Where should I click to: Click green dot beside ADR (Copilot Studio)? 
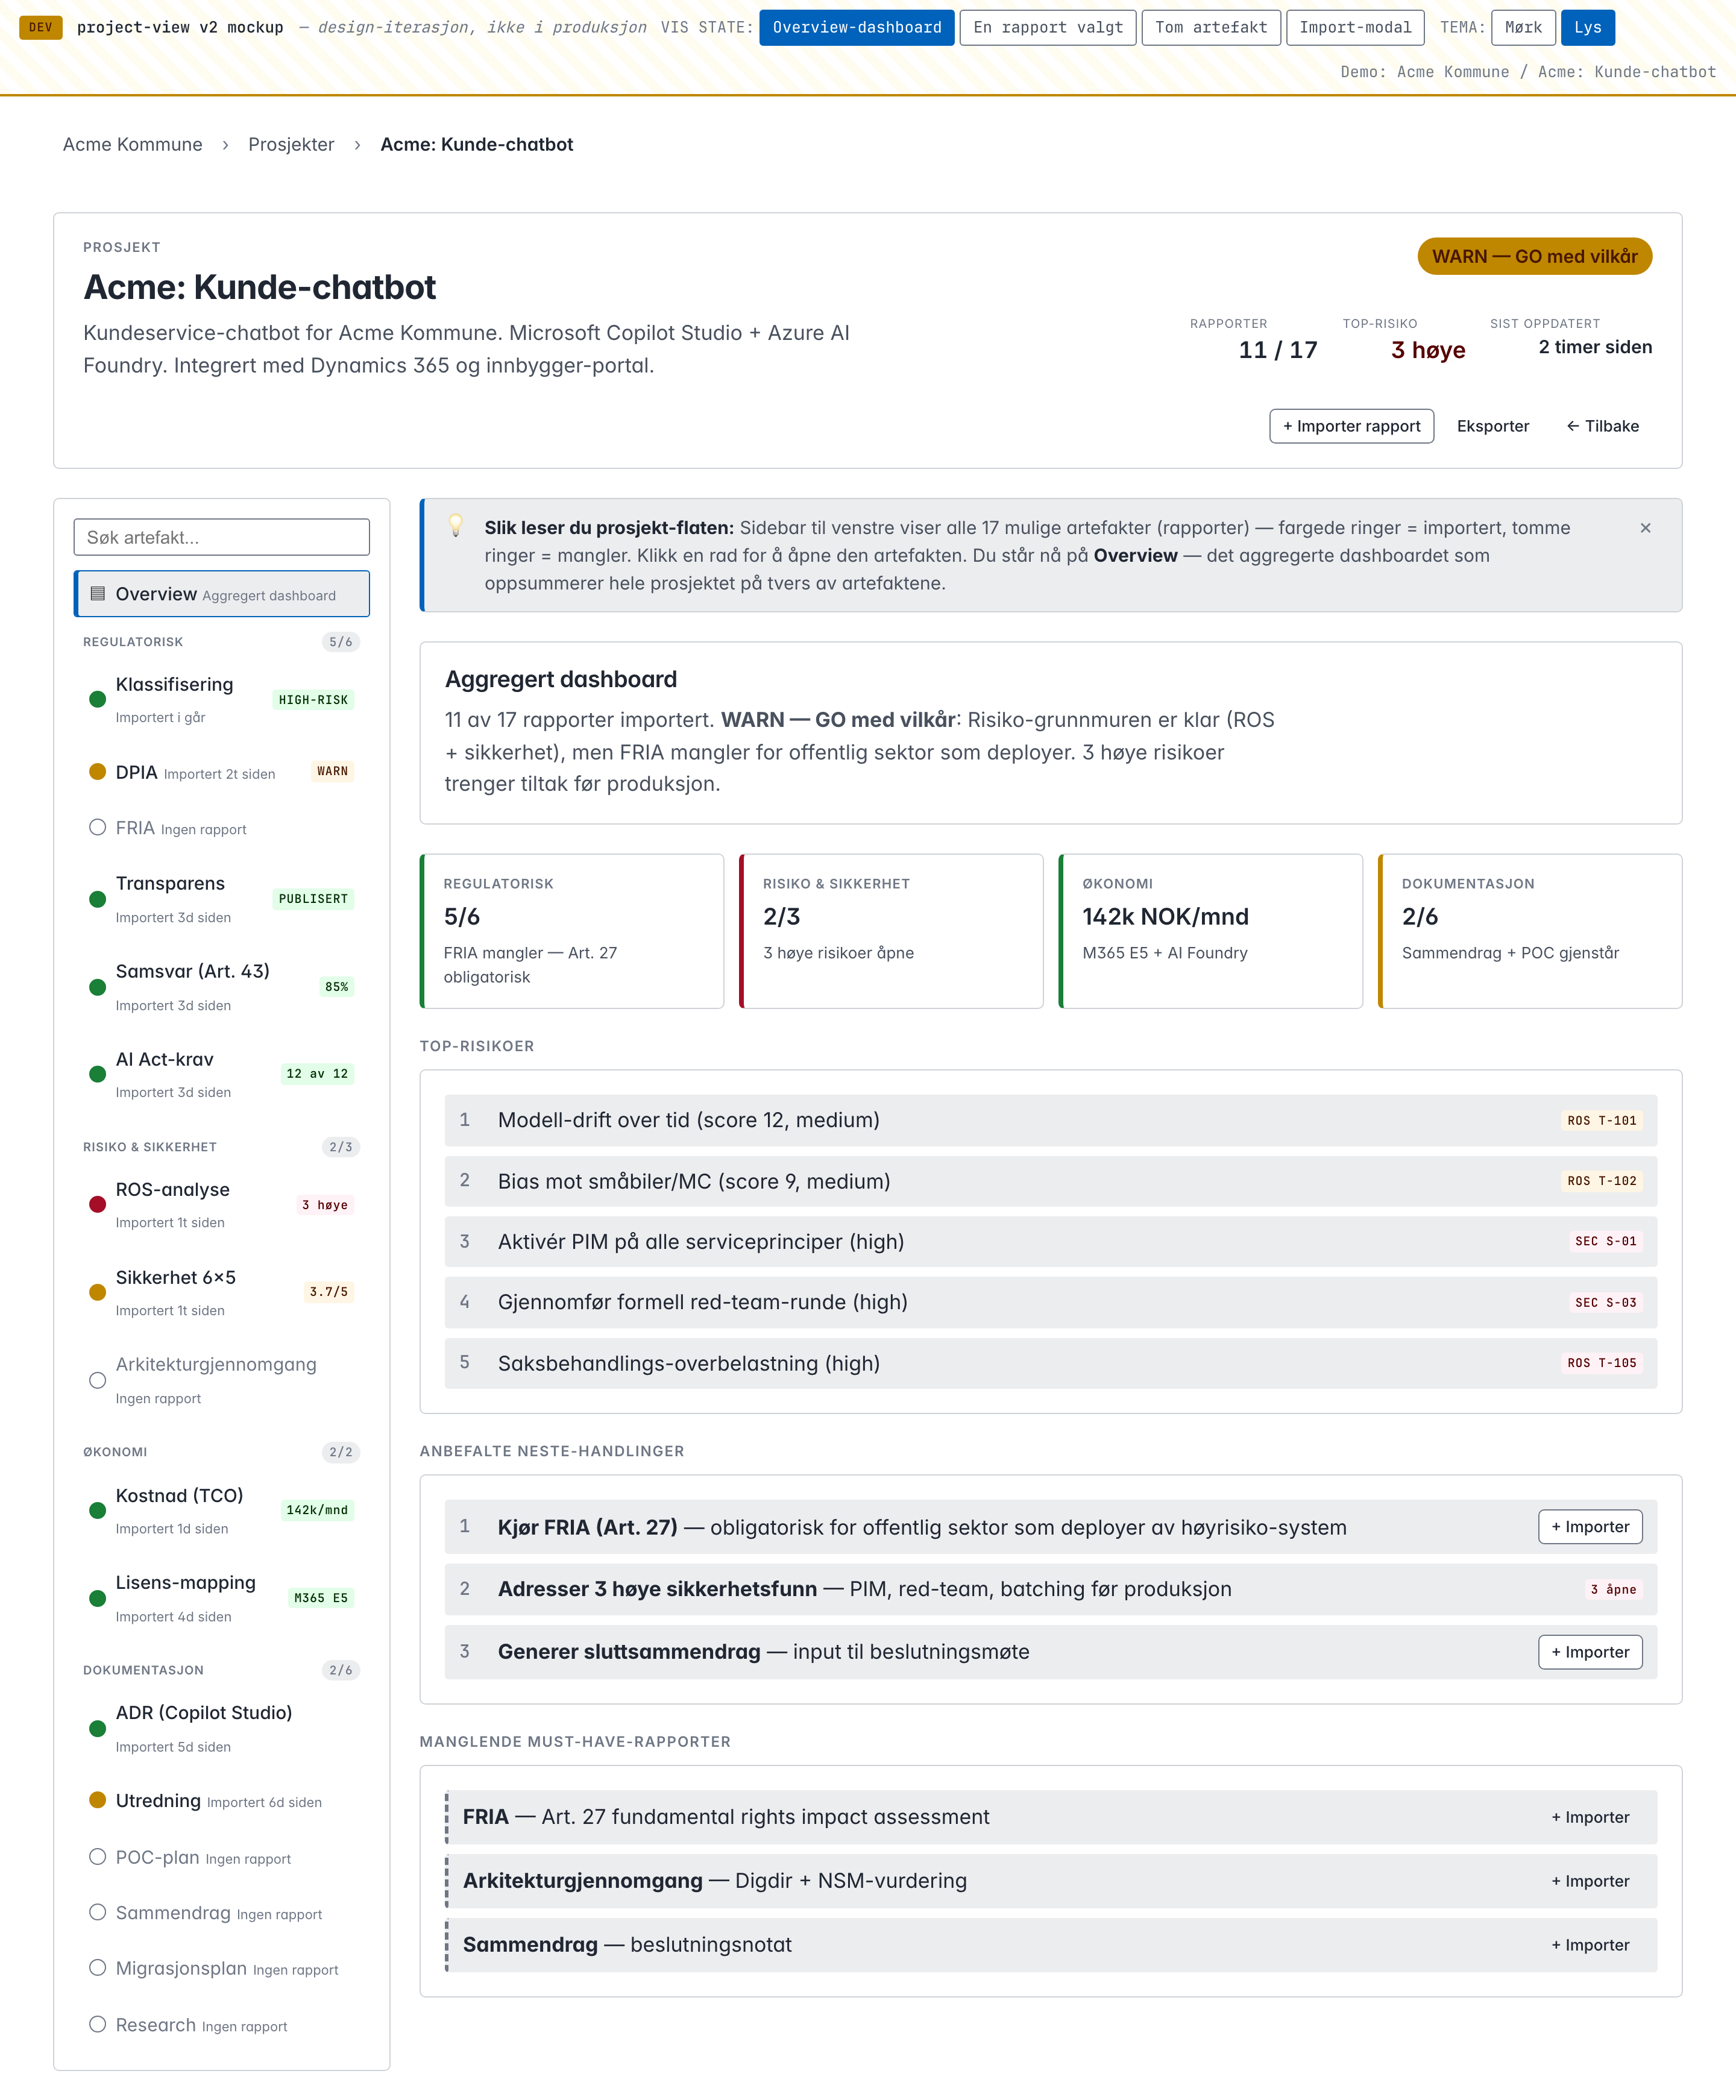97,1729
